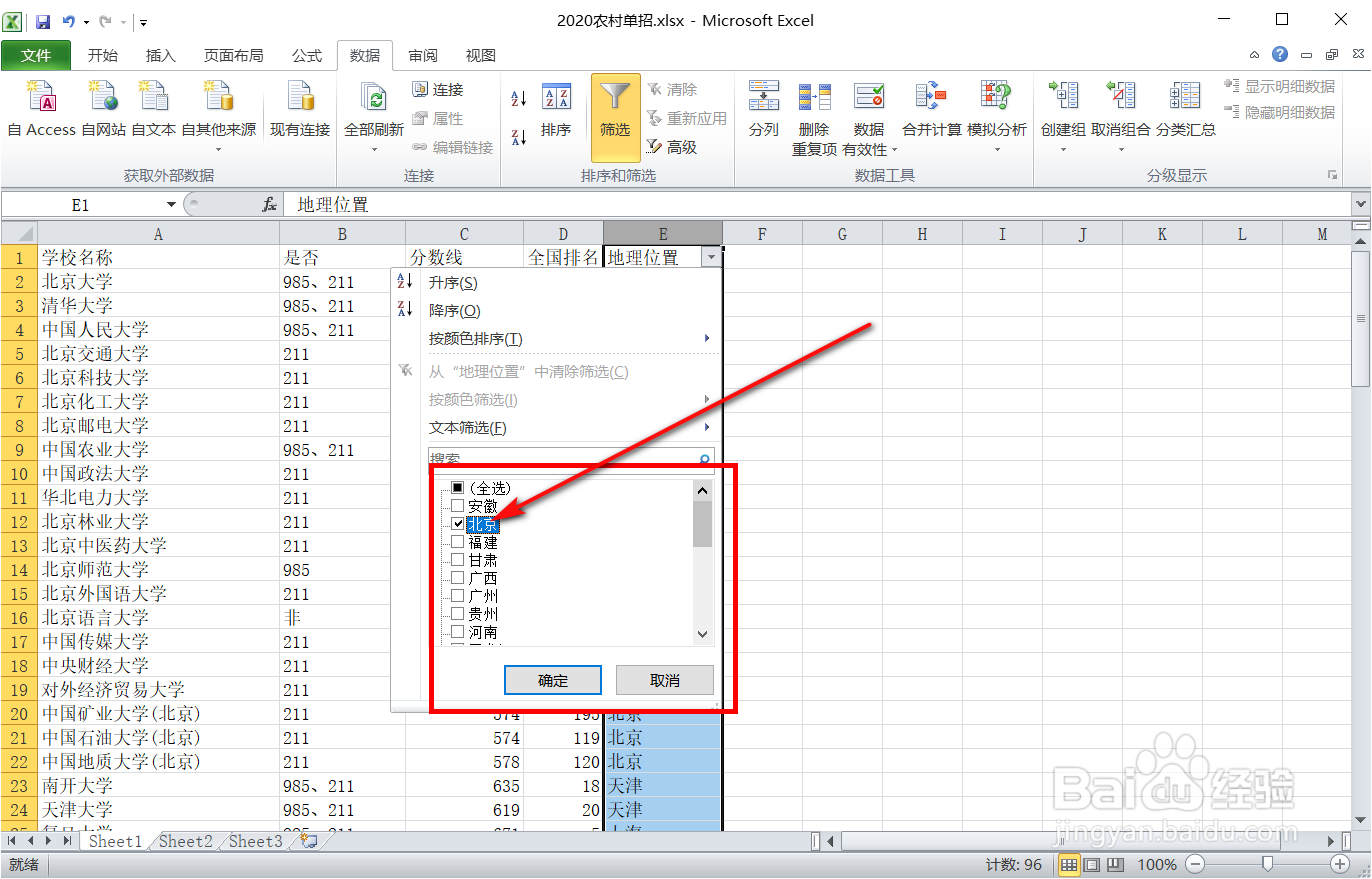This screenshot has width=1372, height=879.
Task: Switch to the 开始 (Home) tab
Action: [x=102, y=56]
